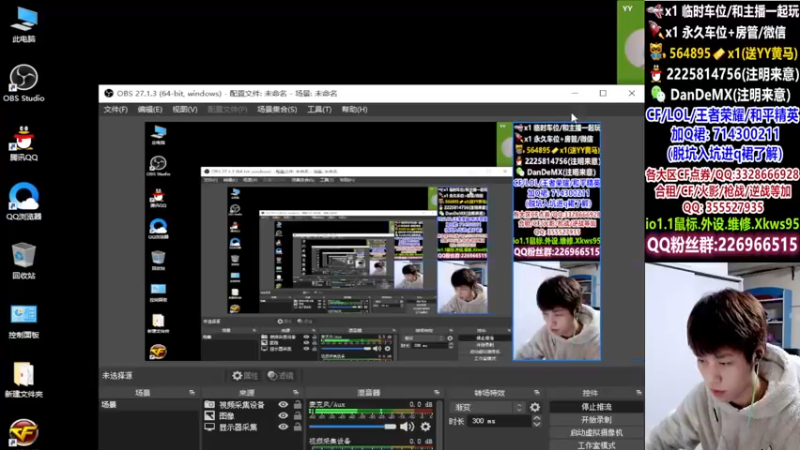The width and height of the screenshot is (800, 450).
Task: Open 麦克风/Aux mixer settings gear
Action: (426, 427)
